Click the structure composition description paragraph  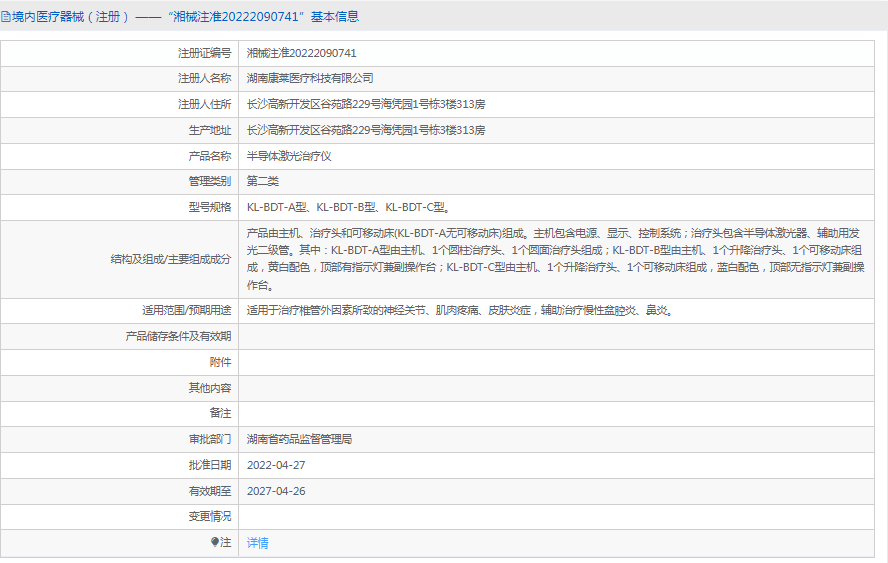click(x=556, y=259)
